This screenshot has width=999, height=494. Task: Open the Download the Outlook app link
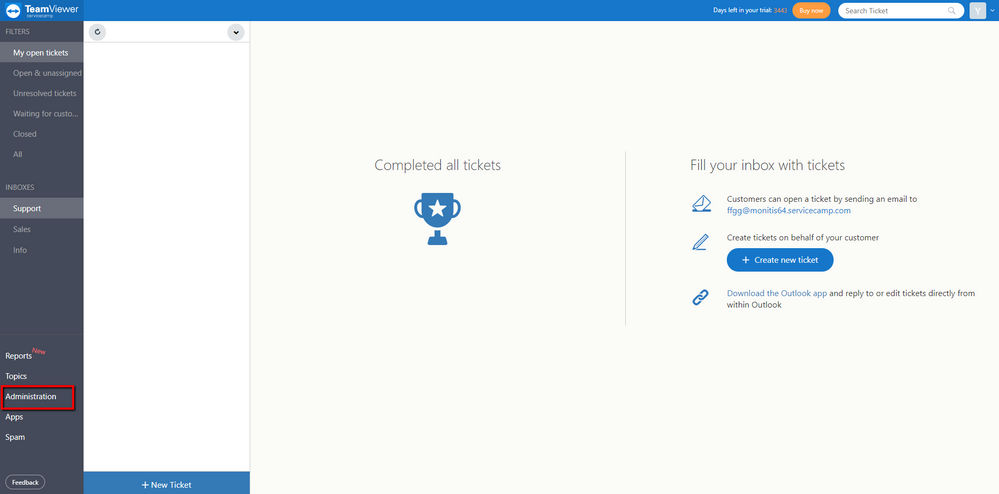[777, 293]
